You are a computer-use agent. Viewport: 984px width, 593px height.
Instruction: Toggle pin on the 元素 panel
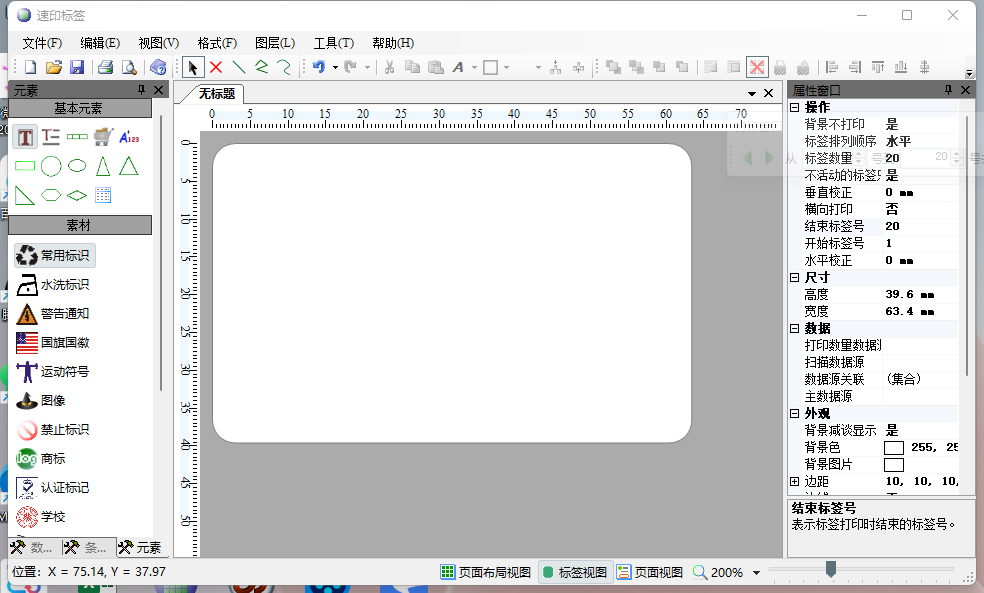click(142, 90)
